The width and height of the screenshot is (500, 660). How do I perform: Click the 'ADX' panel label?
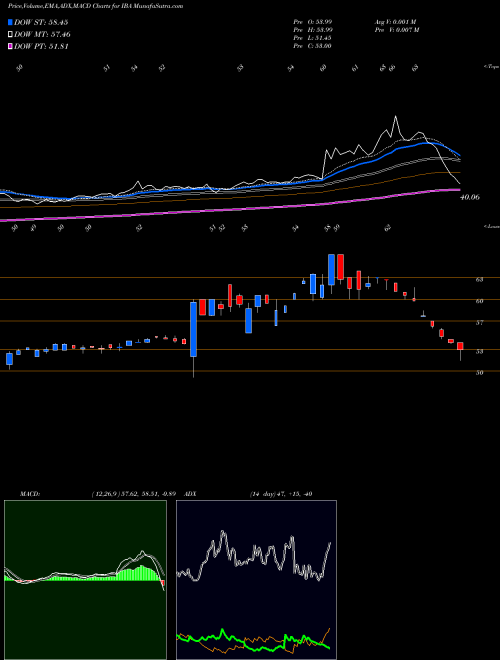click(191, 494)
